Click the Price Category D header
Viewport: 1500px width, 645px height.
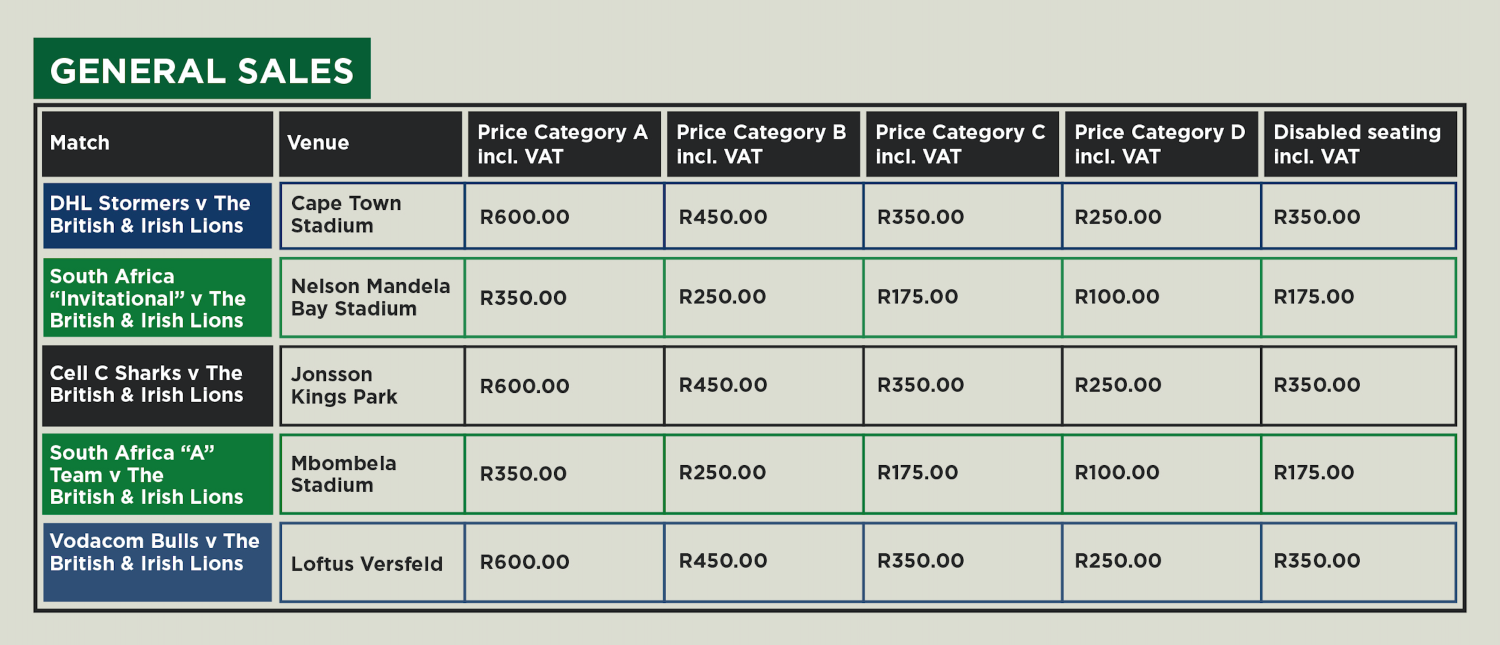[1161, 144]
